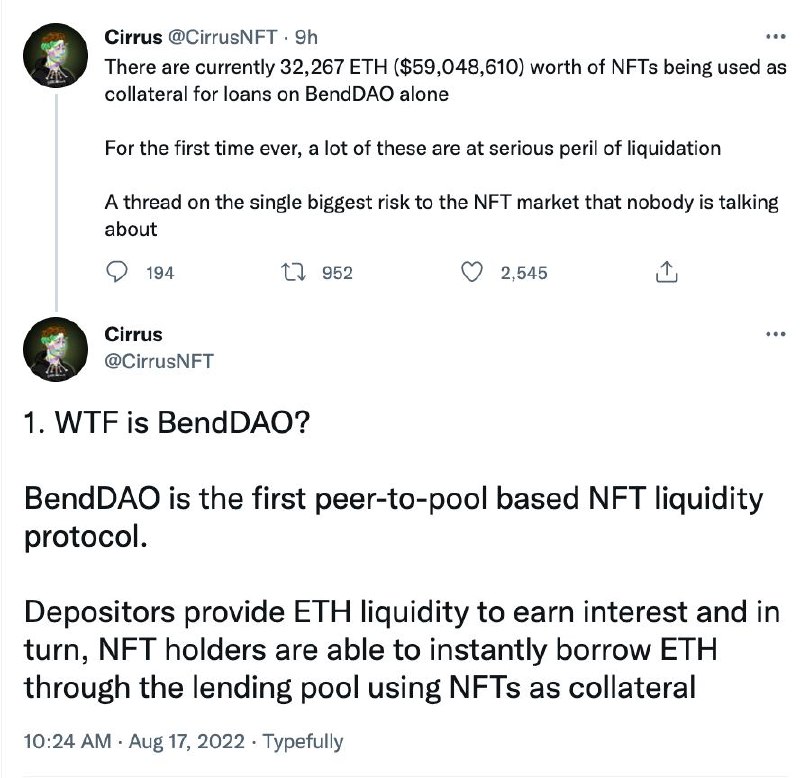This screenshot has width=800, height=778.
Task: Click the '1. WTF is BendDAO?' tweet text
Action: tap(166, 422)
